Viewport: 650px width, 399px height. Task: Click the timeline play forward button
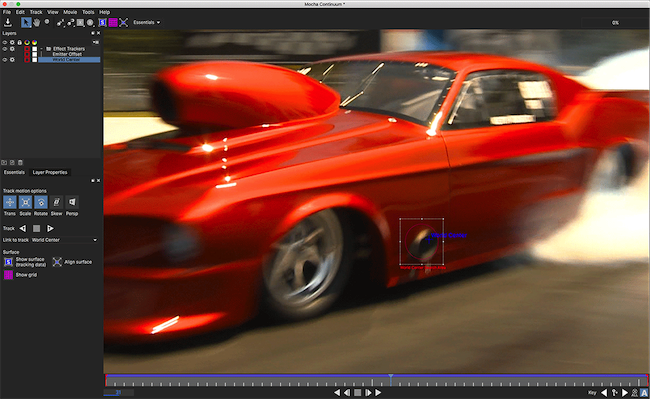pos(378,392)
